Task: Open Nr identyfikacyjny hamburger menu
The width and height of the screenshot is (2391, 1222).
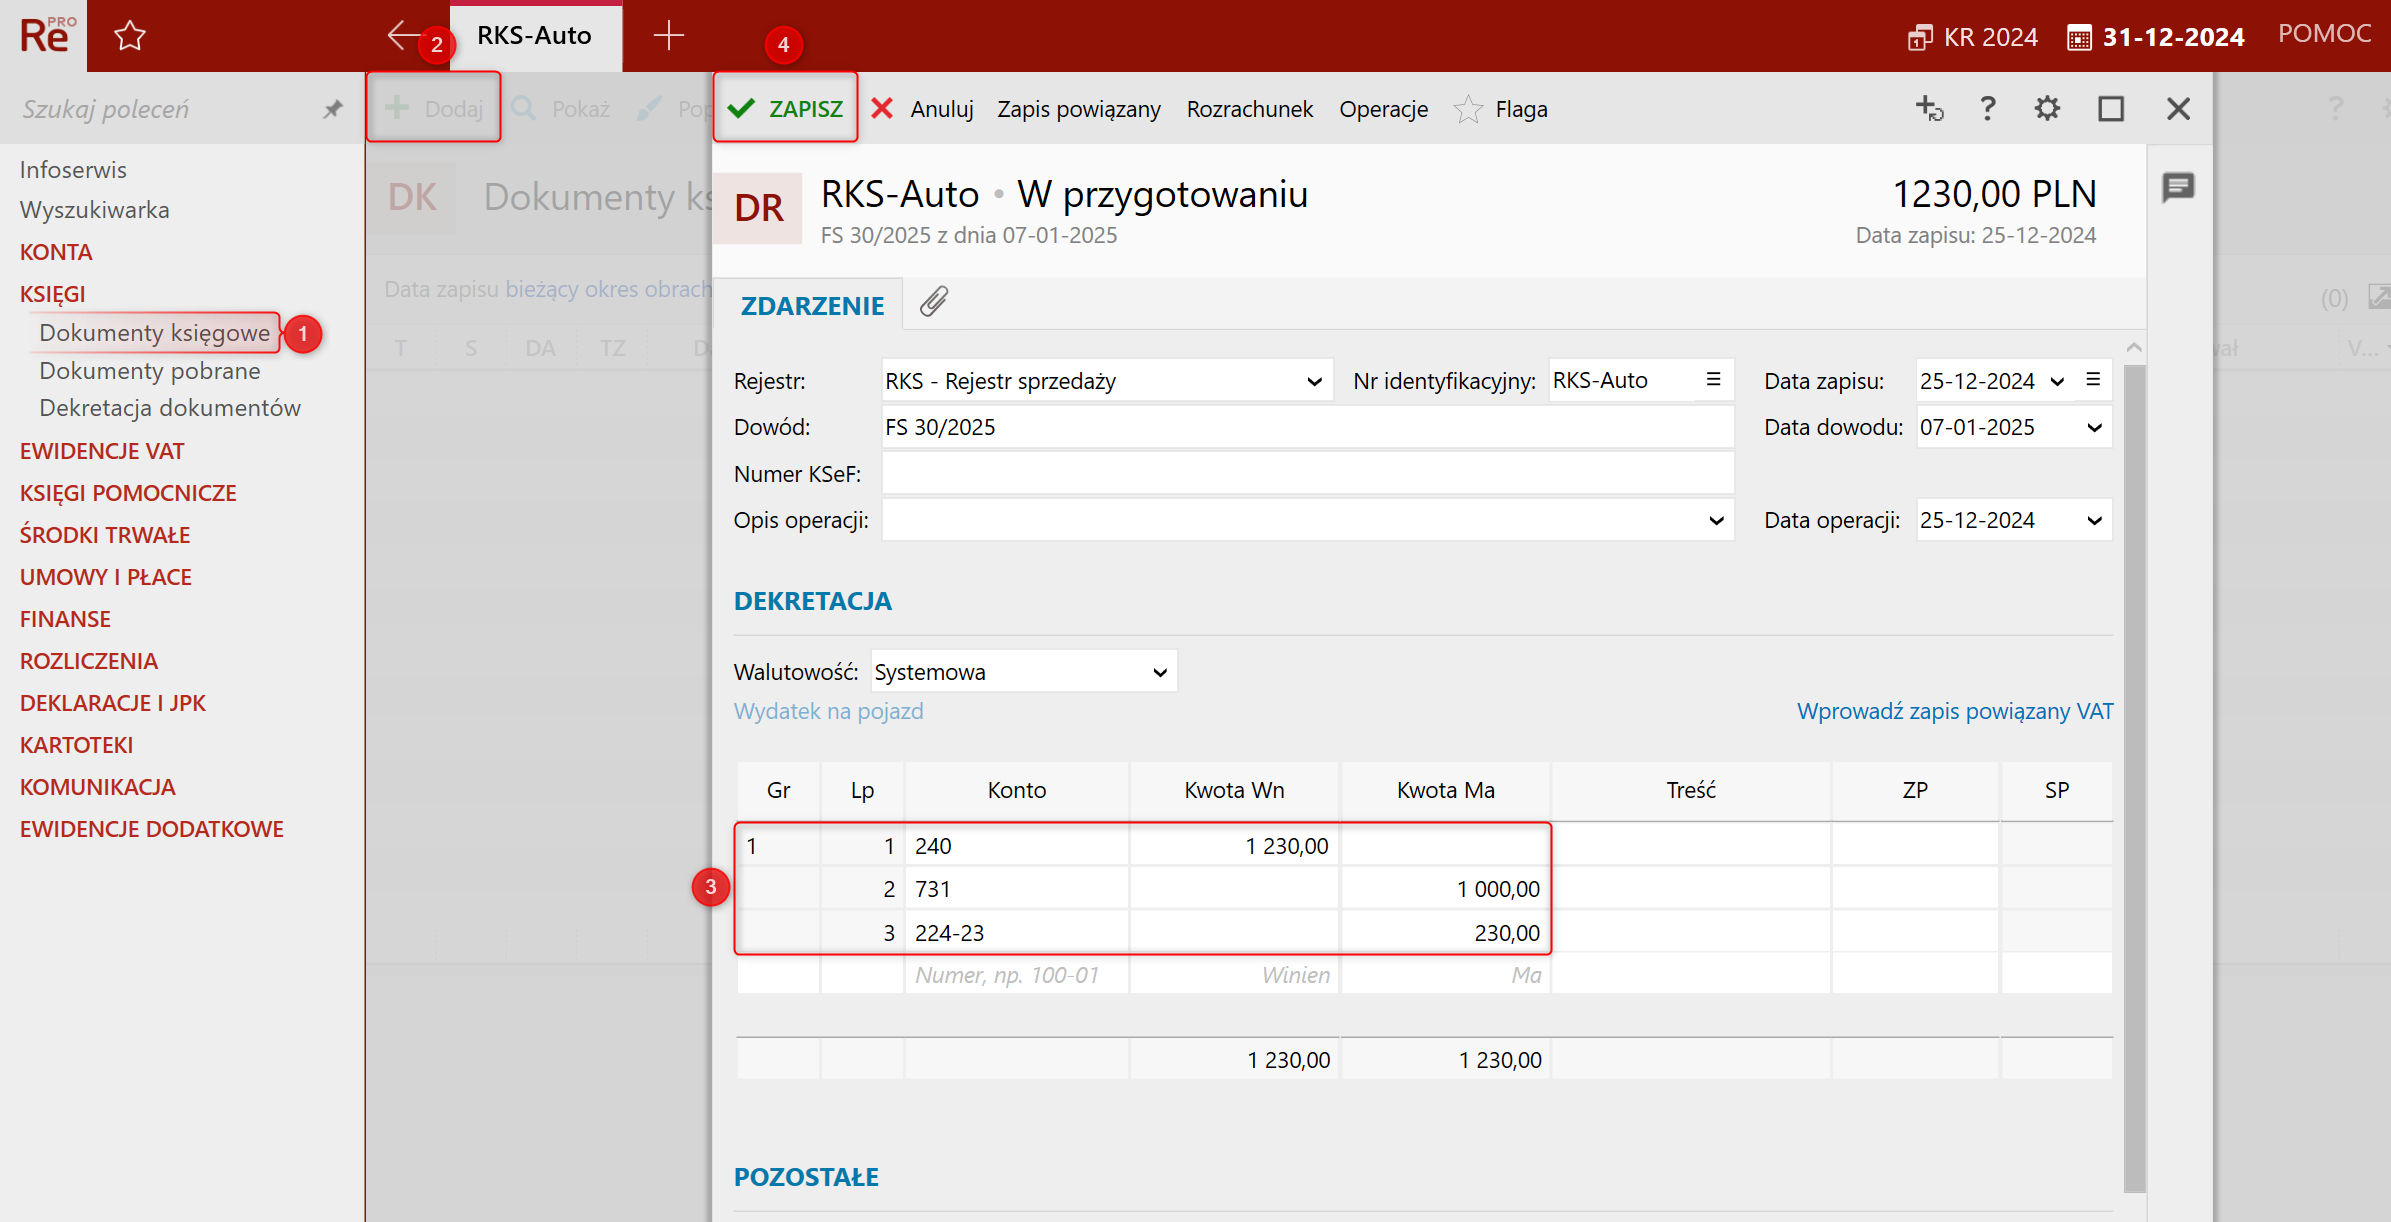Action: point(1713,380)
